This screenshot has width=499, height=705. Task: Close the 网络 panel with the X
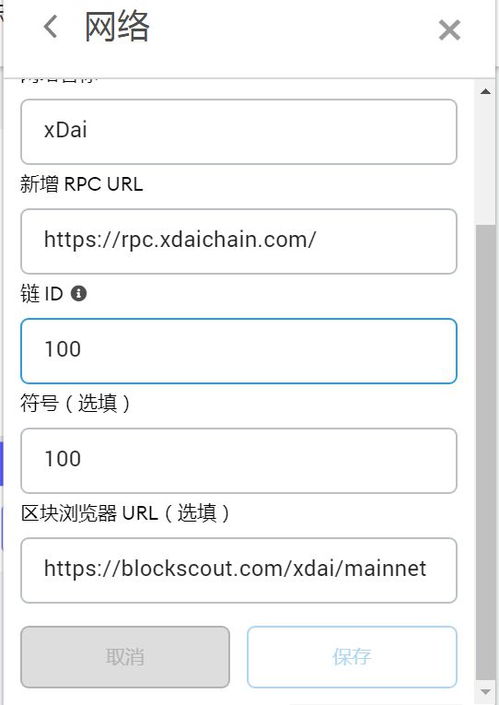point(449,30)
